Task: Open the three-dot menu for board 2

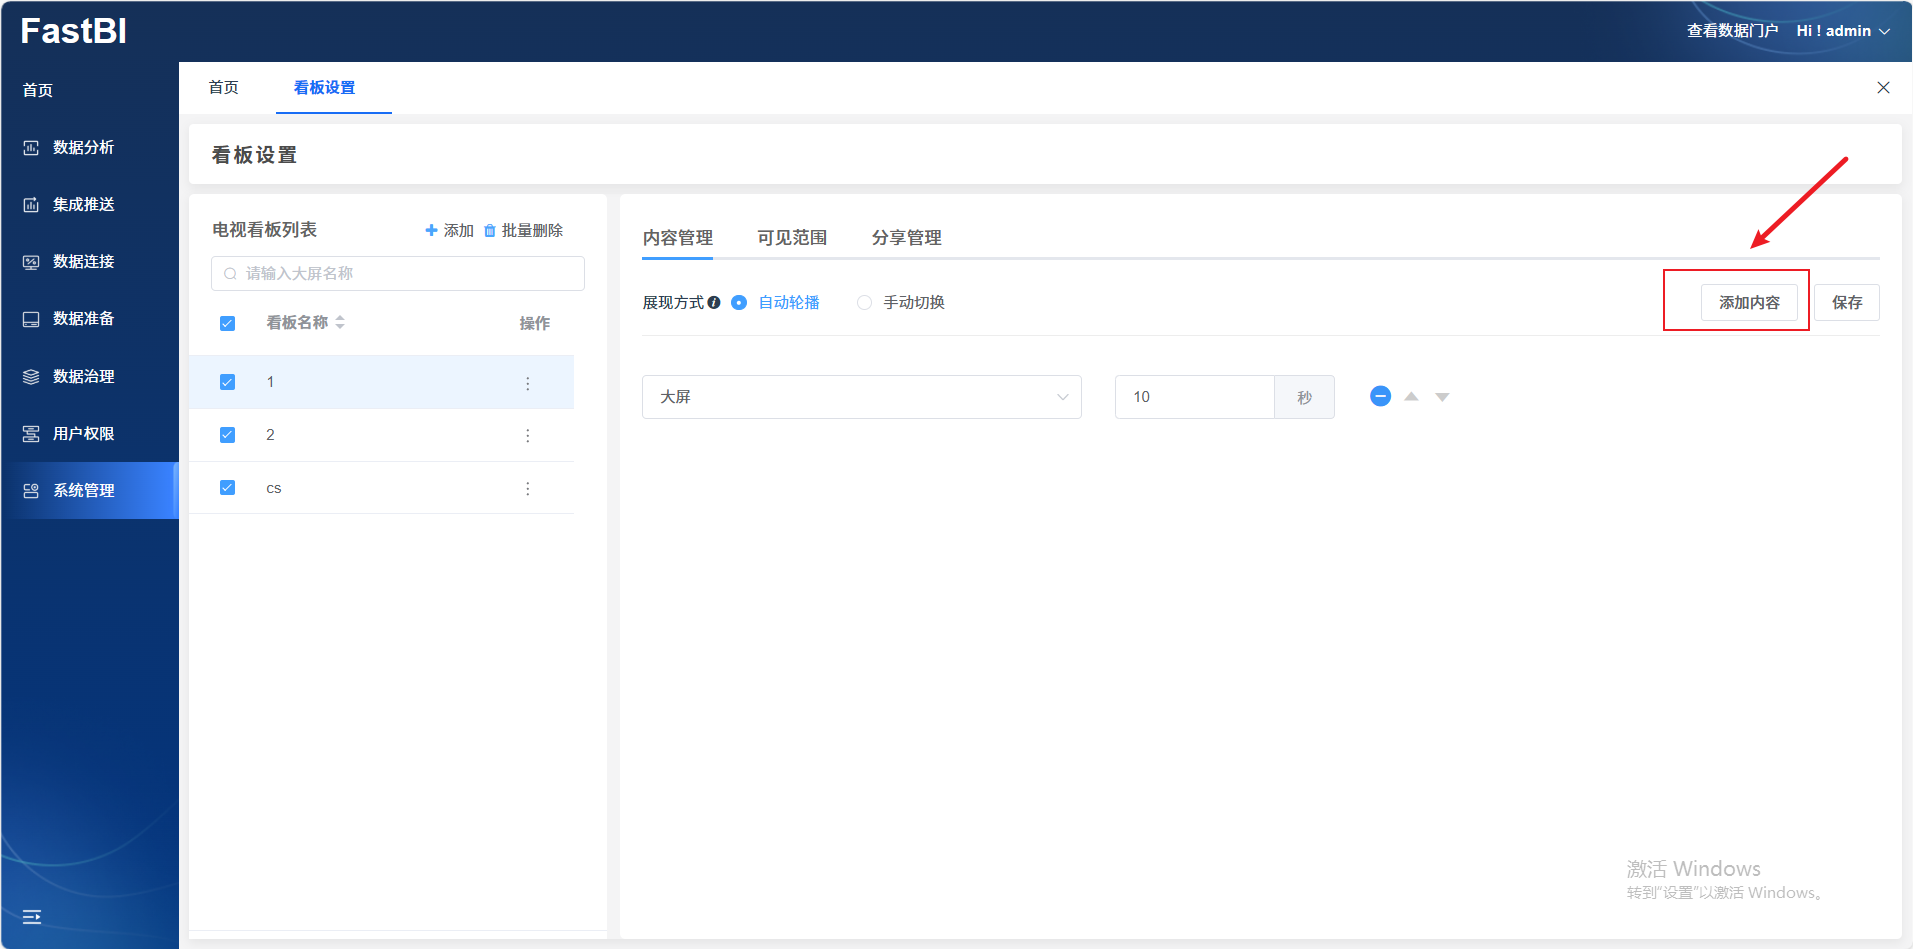Action: click(x=528, y=436)
